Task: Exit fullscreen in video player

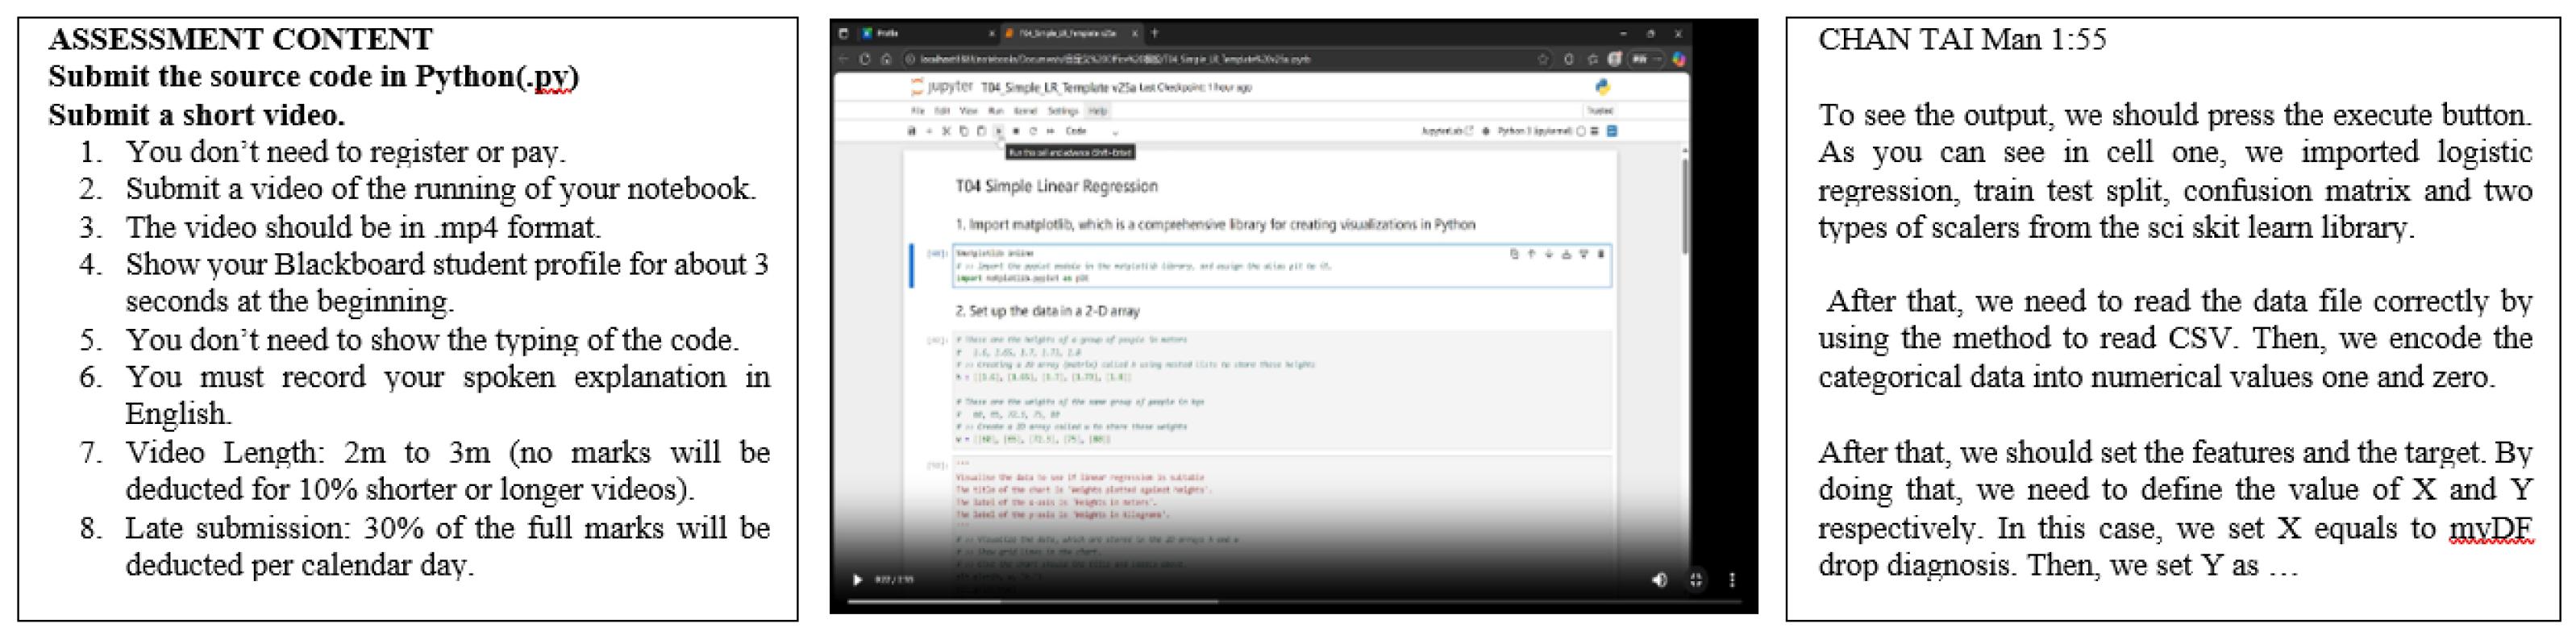Action: pyautogui.click(x=1696, y=580)
